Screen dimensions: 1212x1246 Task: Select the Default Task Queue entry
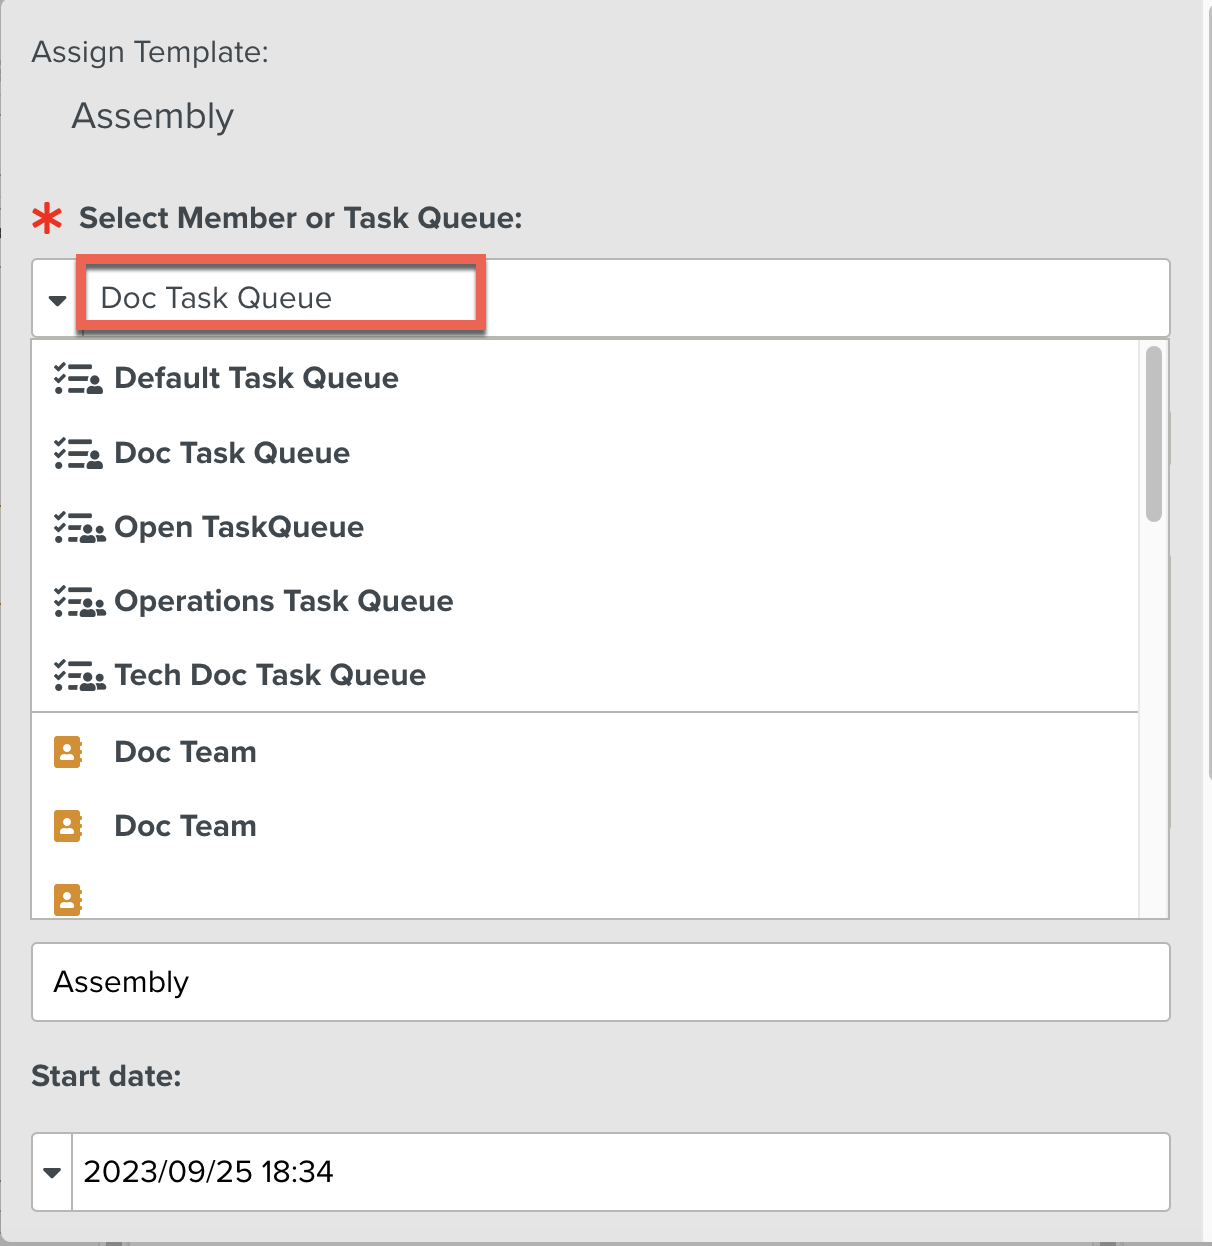[x=256, y=379]
